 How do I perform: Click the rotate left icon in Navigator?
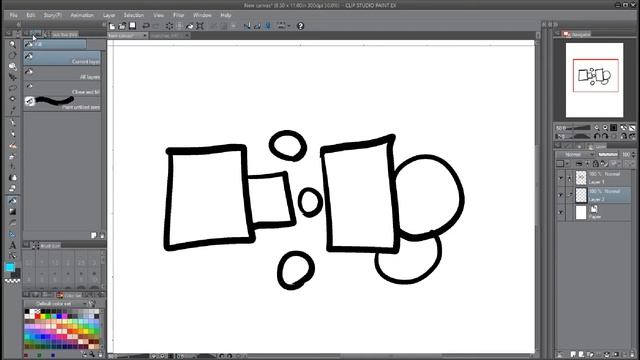tap(597, 136)
